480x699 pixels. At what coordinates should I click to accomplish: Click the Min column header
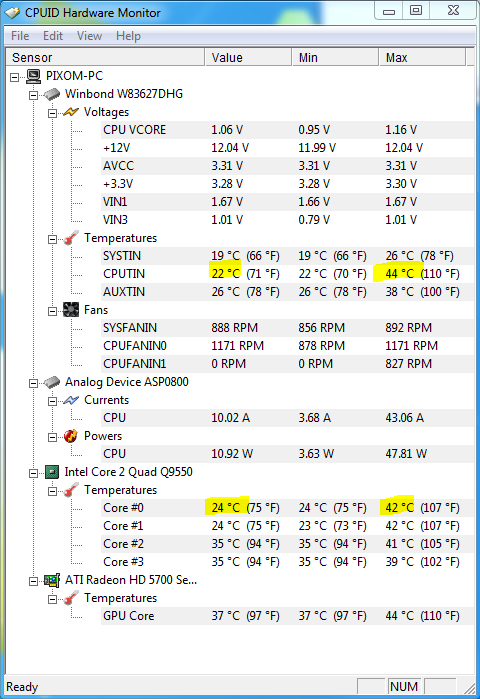(x=336, y=58)
